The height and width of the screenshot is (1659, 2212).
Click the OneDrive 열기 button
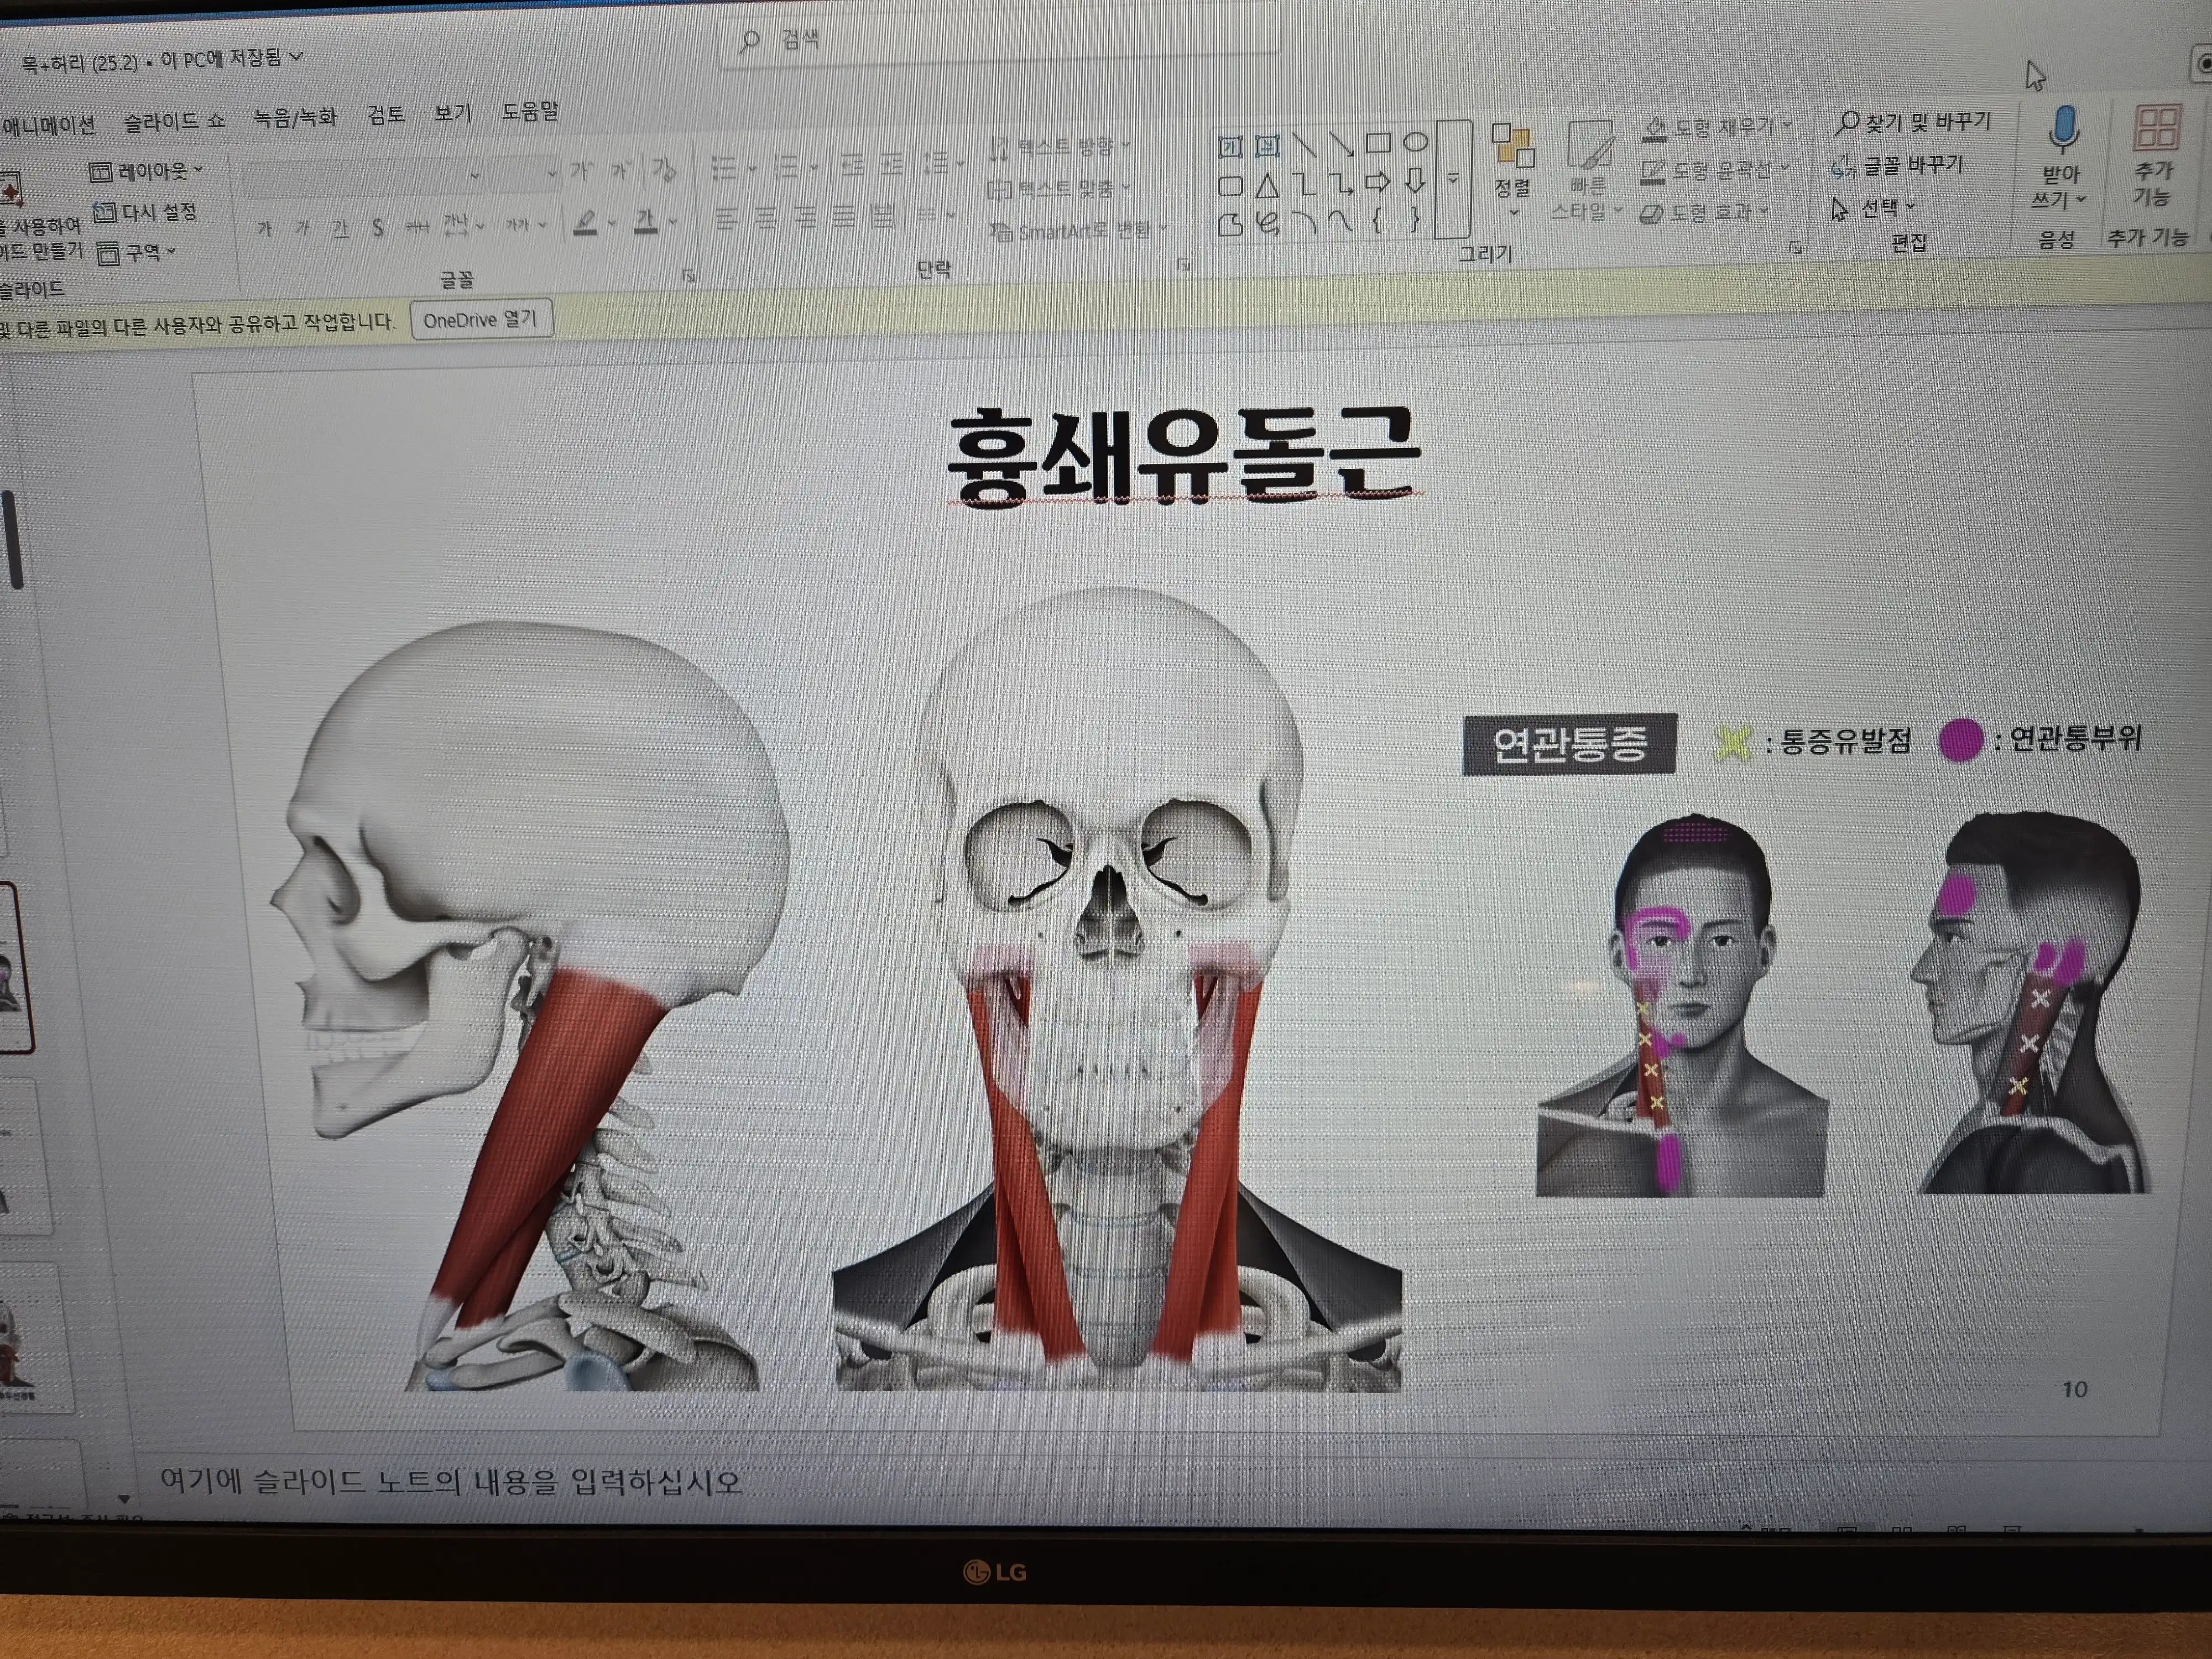[481, 320]
